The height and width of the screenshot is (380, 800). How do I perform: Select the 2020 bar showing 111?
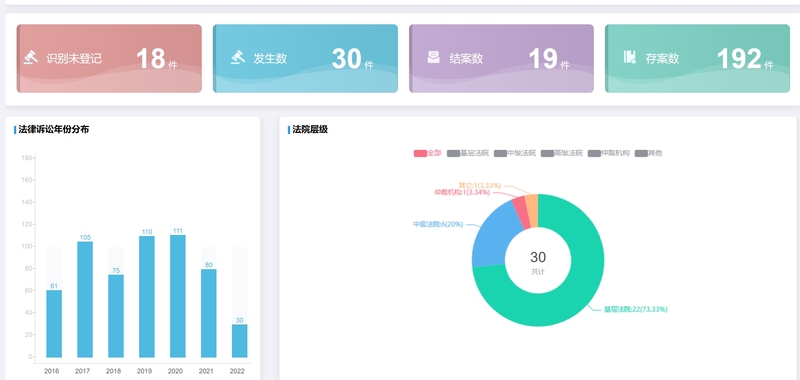pyautogui.click(x=178, y=296)
